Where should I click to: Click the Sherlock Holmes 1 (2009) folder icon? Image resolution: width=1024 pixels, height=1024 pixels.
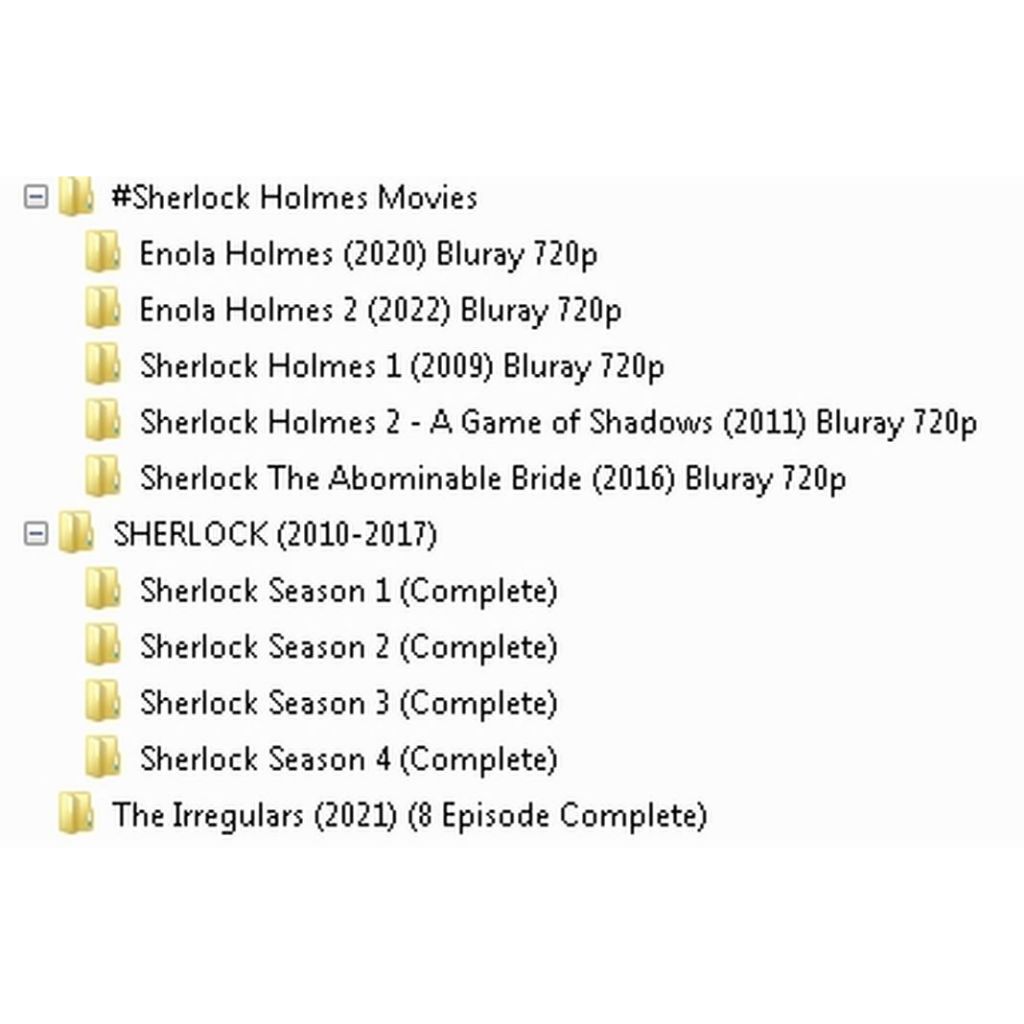click(x=103, y=364)
